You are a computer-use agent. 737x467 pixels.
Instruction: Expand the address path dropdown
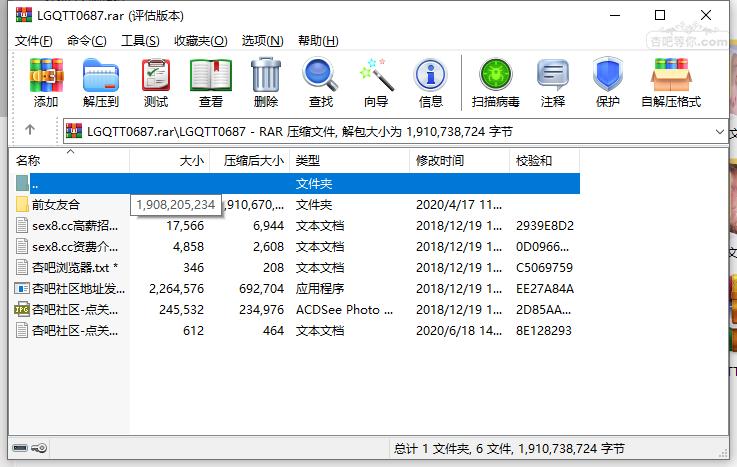[x=719, y=132]
